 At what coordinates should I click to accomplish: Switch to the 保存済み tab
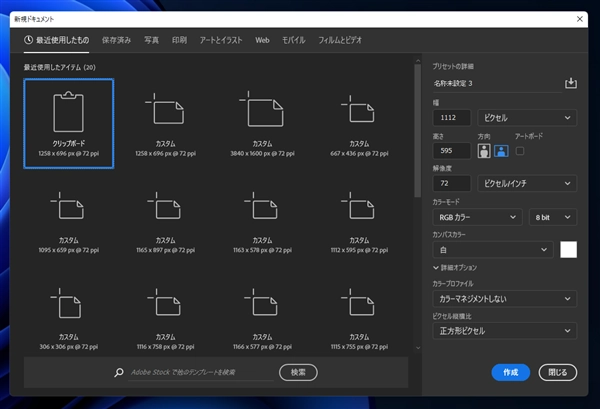coord(116,40)
